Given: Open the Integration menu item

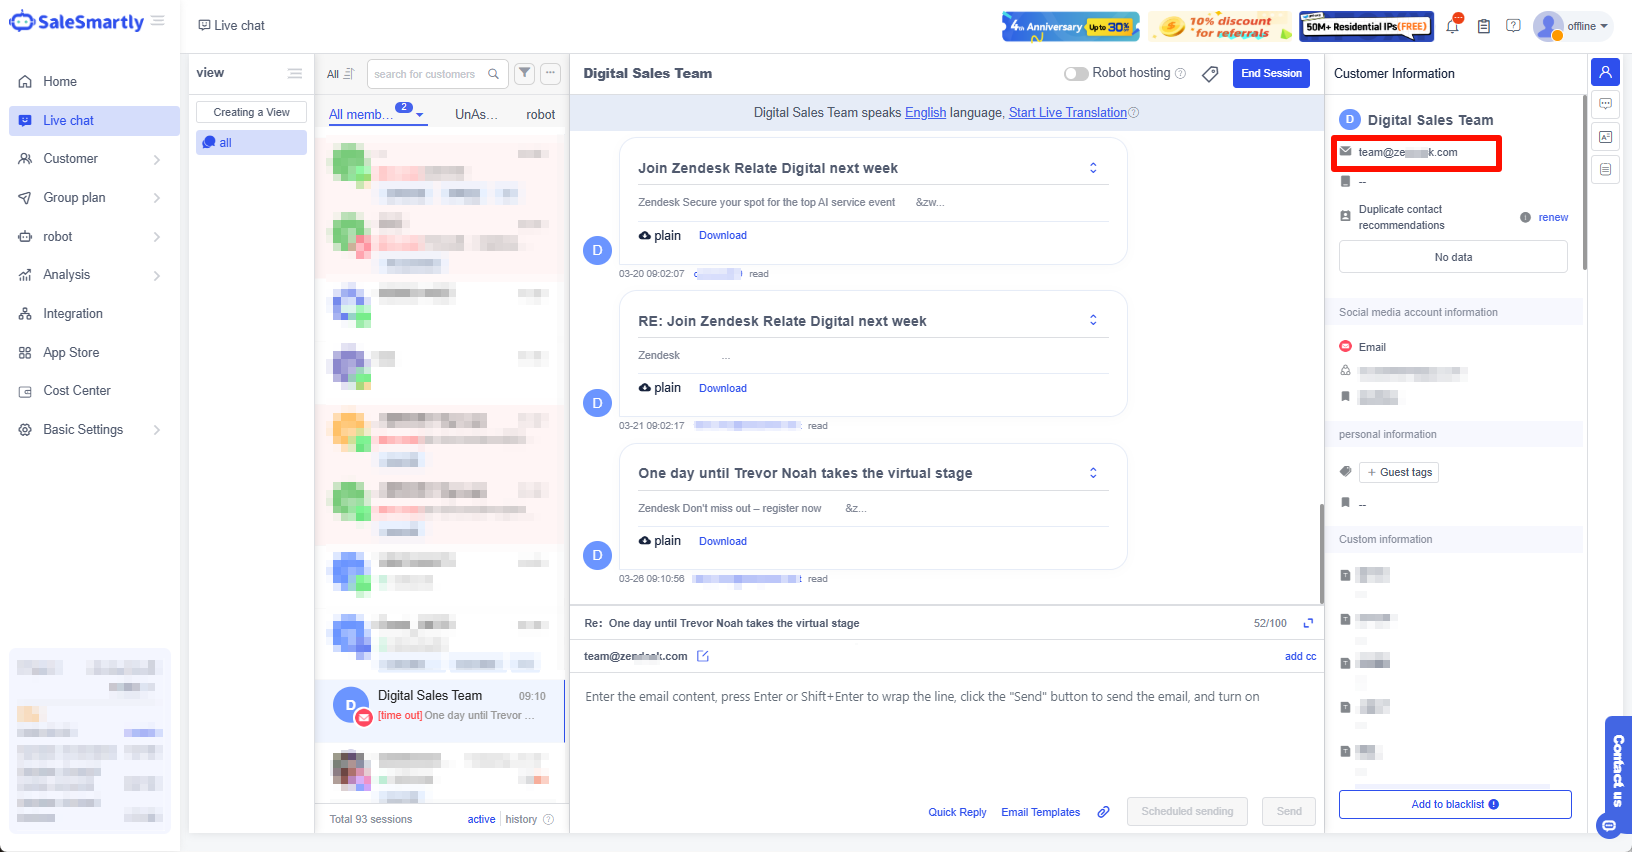Looking at the screenshot, I should 73,314.
